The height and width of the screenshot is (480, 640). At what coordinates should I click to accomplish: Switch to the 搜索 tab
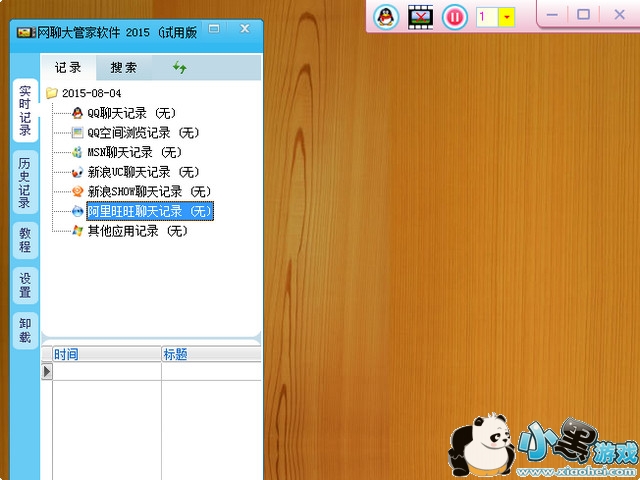click(124, 67)
